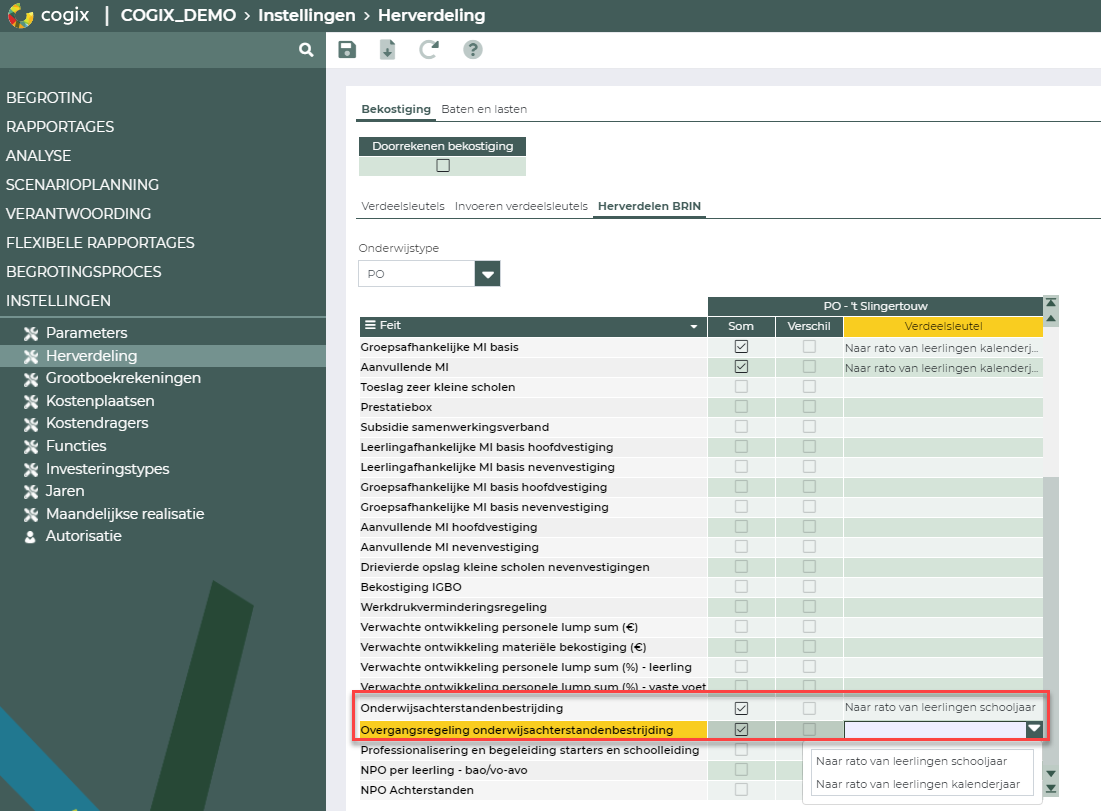Image resolution: width=1101 pixels, height=811 pixels.
Task: Expand the Feit column filter arrow
Action: click(694, 327)
